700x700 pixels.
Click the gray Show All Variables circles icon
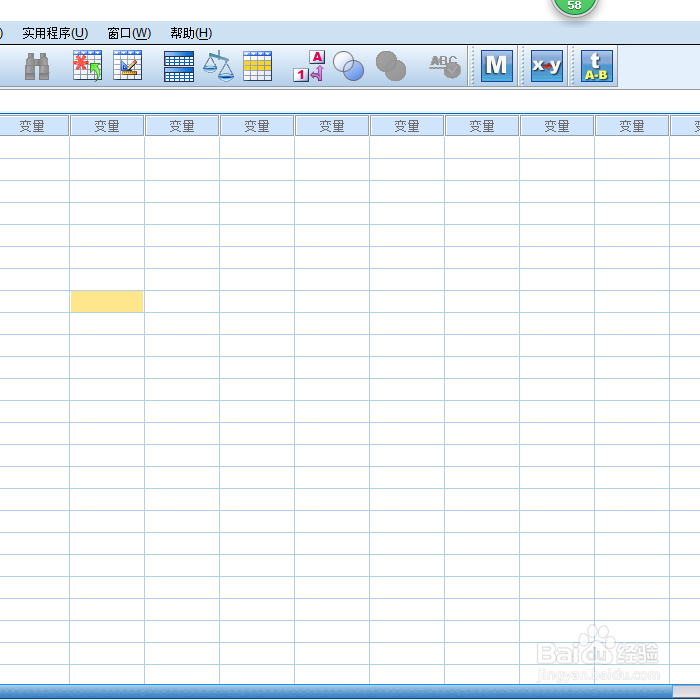391,66
